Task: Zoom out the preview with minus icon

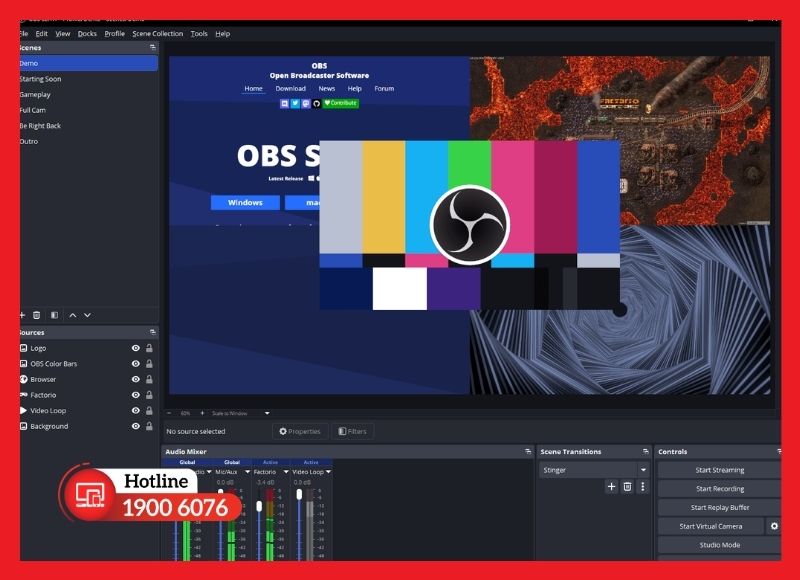Action: [x=169, y=413]
